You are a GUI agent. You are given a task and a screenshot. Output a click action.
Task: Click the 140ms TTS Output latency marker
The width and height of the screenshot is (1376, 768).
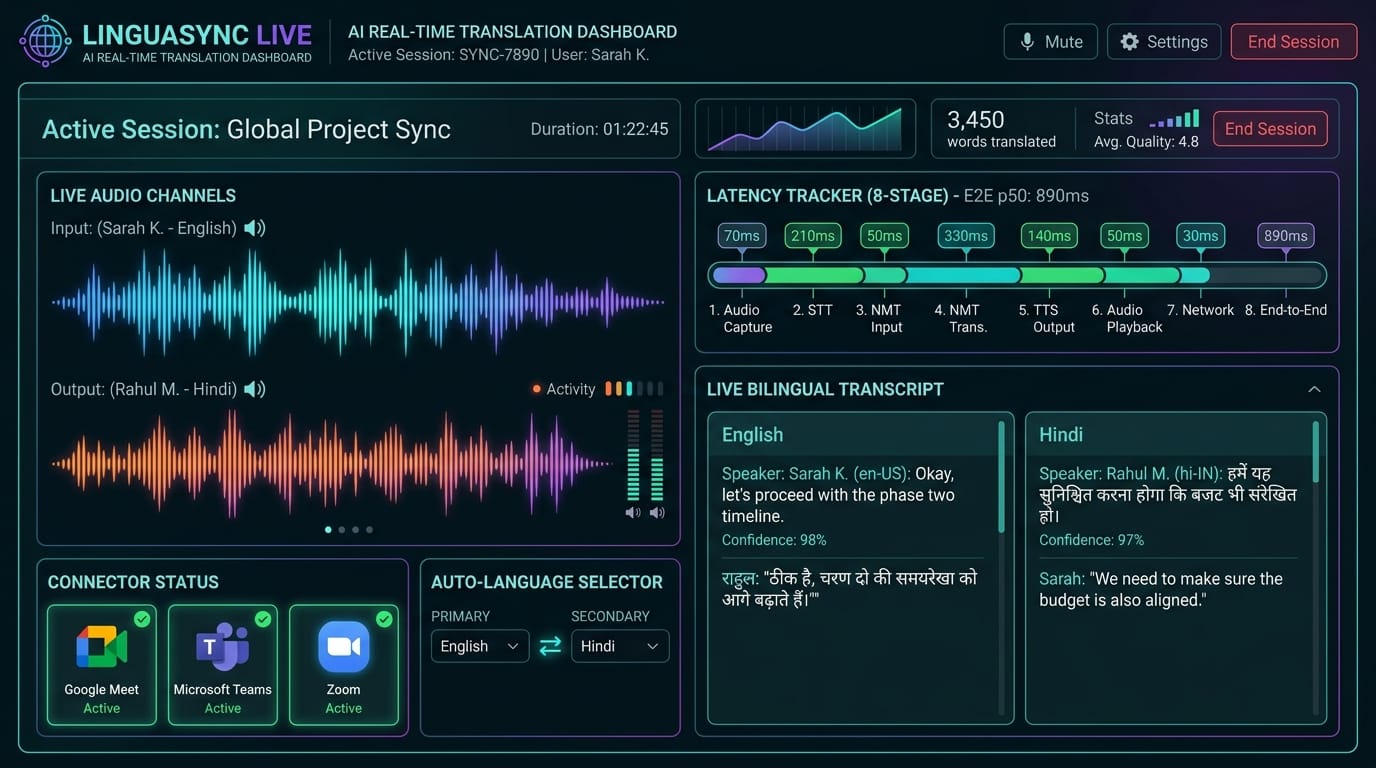pyautogui.click(x=1049, y=236)
